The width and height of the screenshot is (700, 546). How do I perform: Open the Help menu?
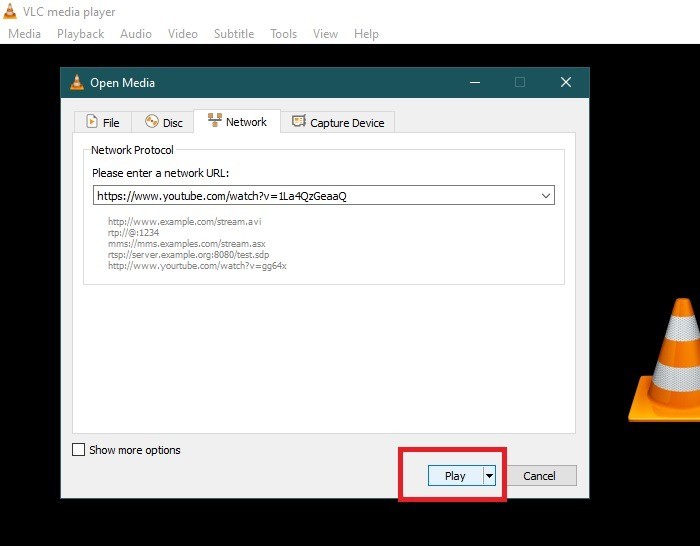click(366, 34)
